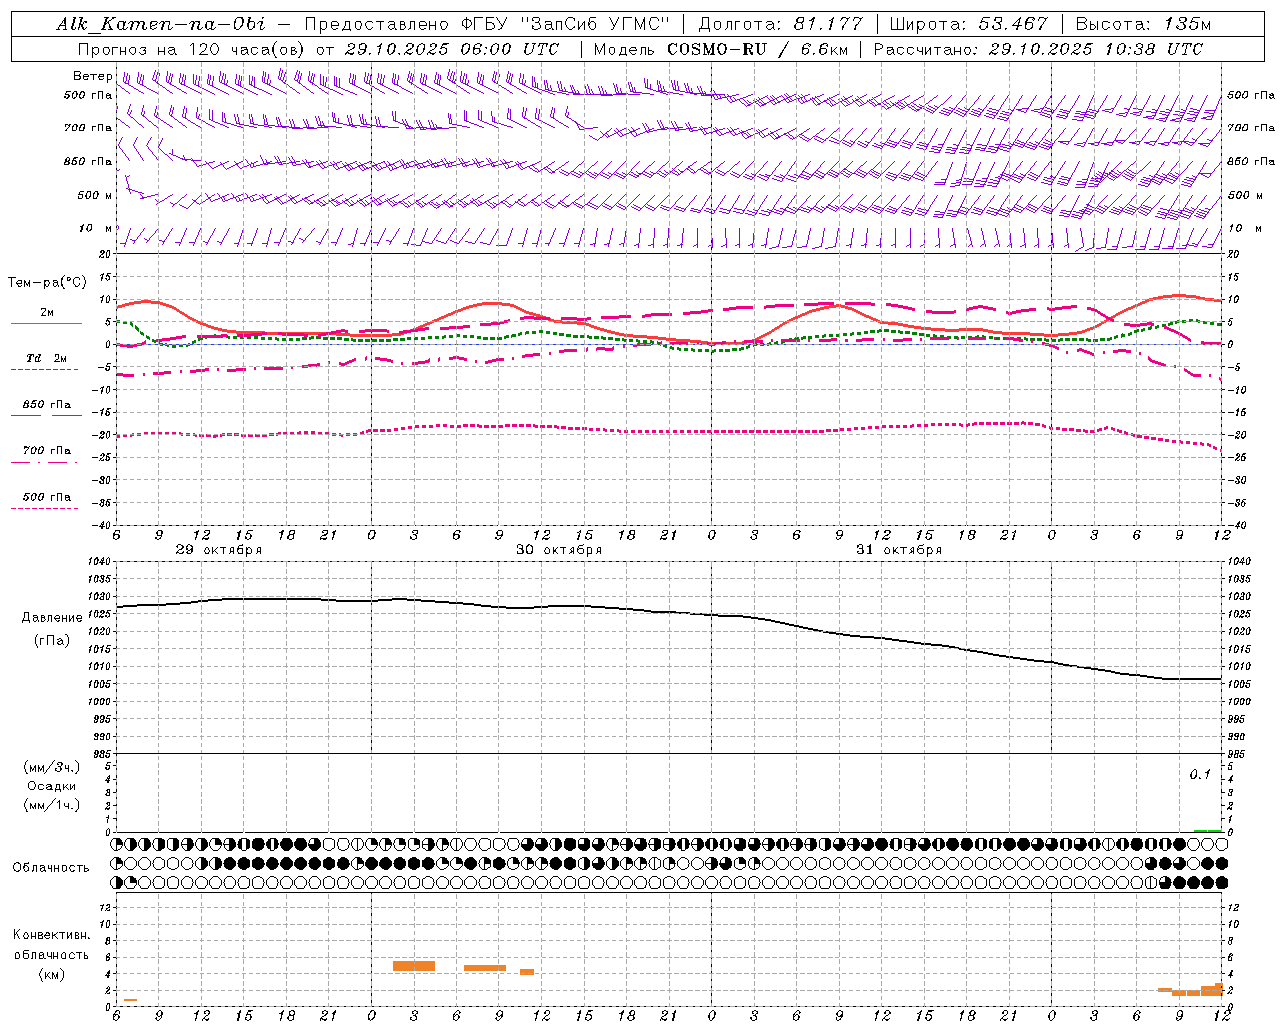Click the 31 октября date label
This screenshot has height=1024, width=1280.
pos(899,550)
